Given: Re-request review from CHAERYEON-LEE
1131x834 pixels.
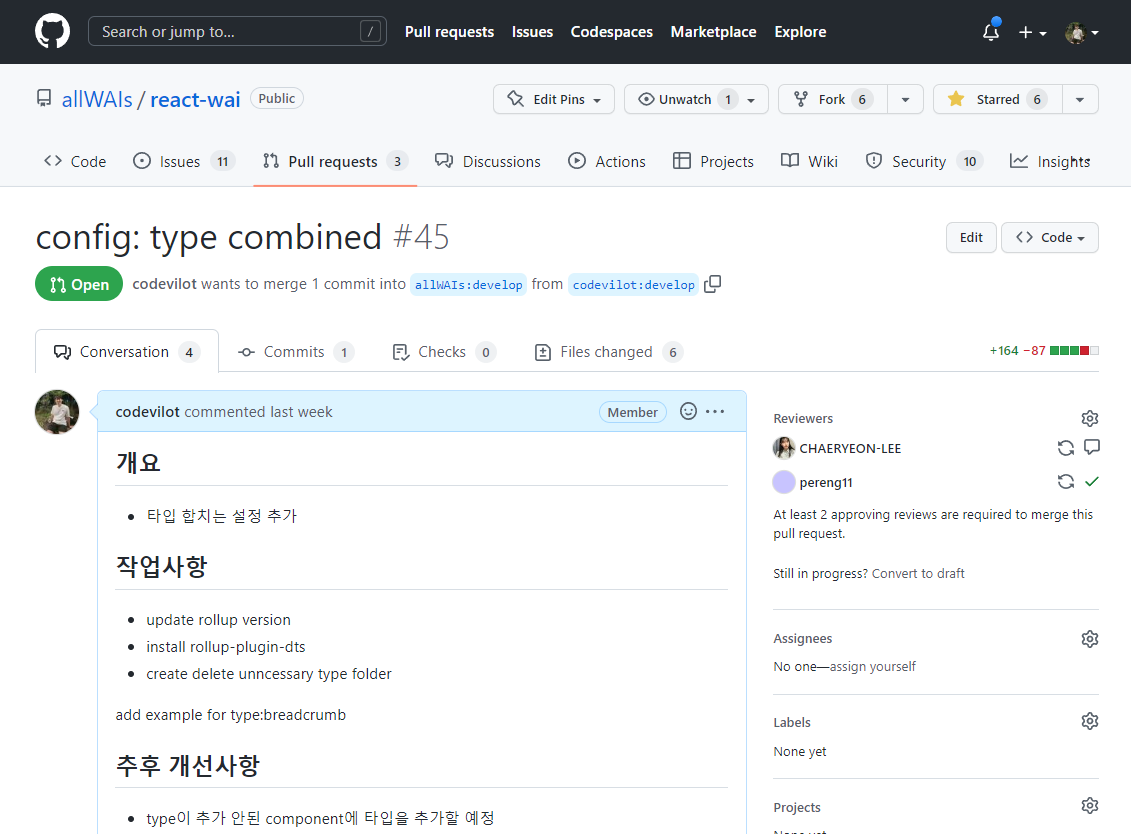Looking at the screenshot, I should (1065, 448).
